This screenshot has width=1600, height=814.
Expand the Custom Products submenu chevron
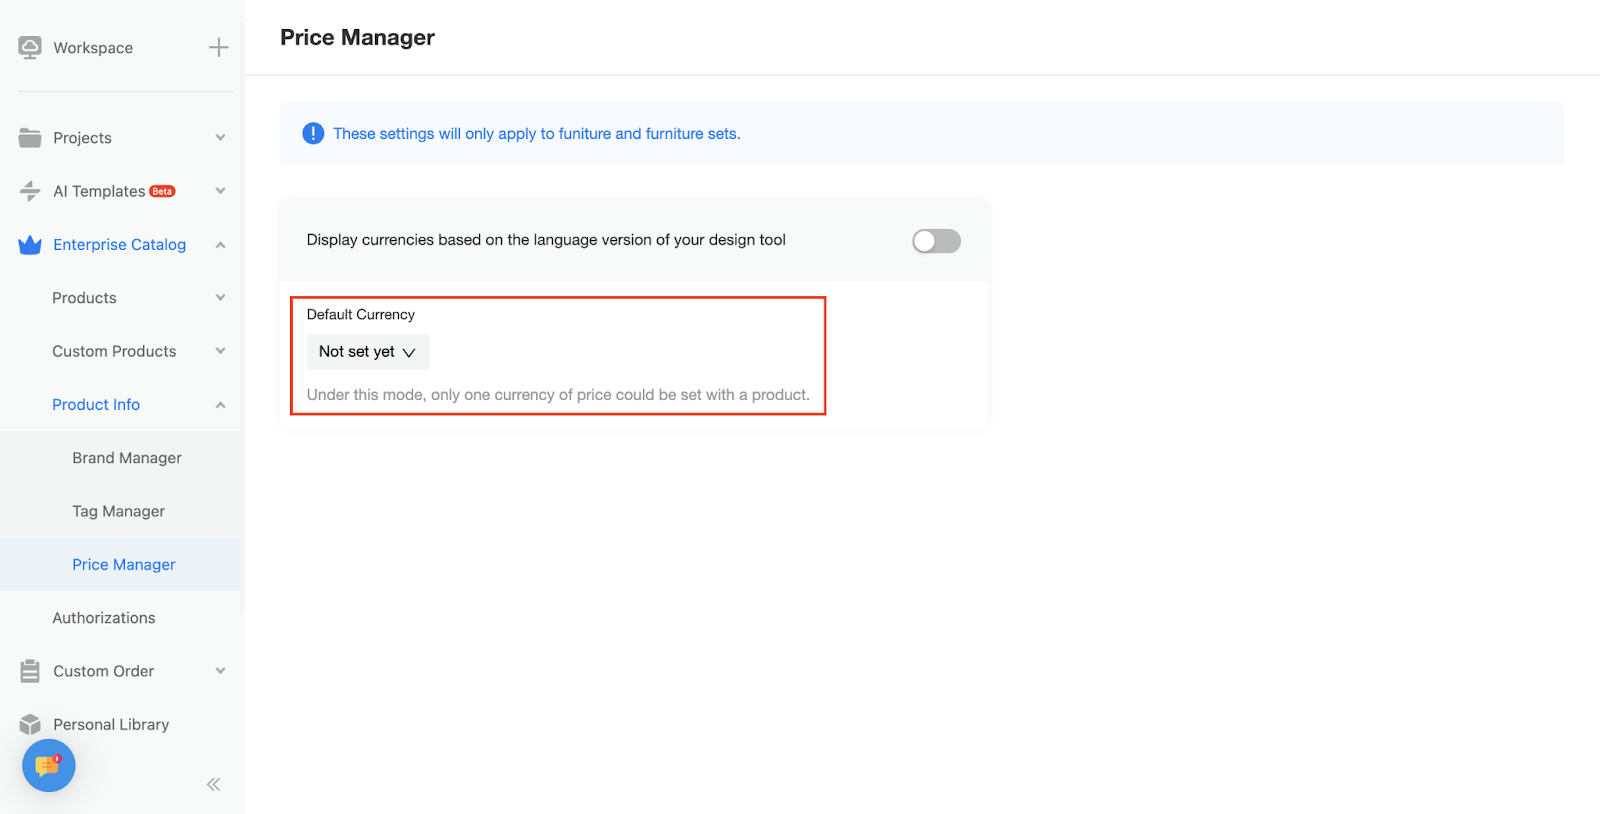coord(220,351)
